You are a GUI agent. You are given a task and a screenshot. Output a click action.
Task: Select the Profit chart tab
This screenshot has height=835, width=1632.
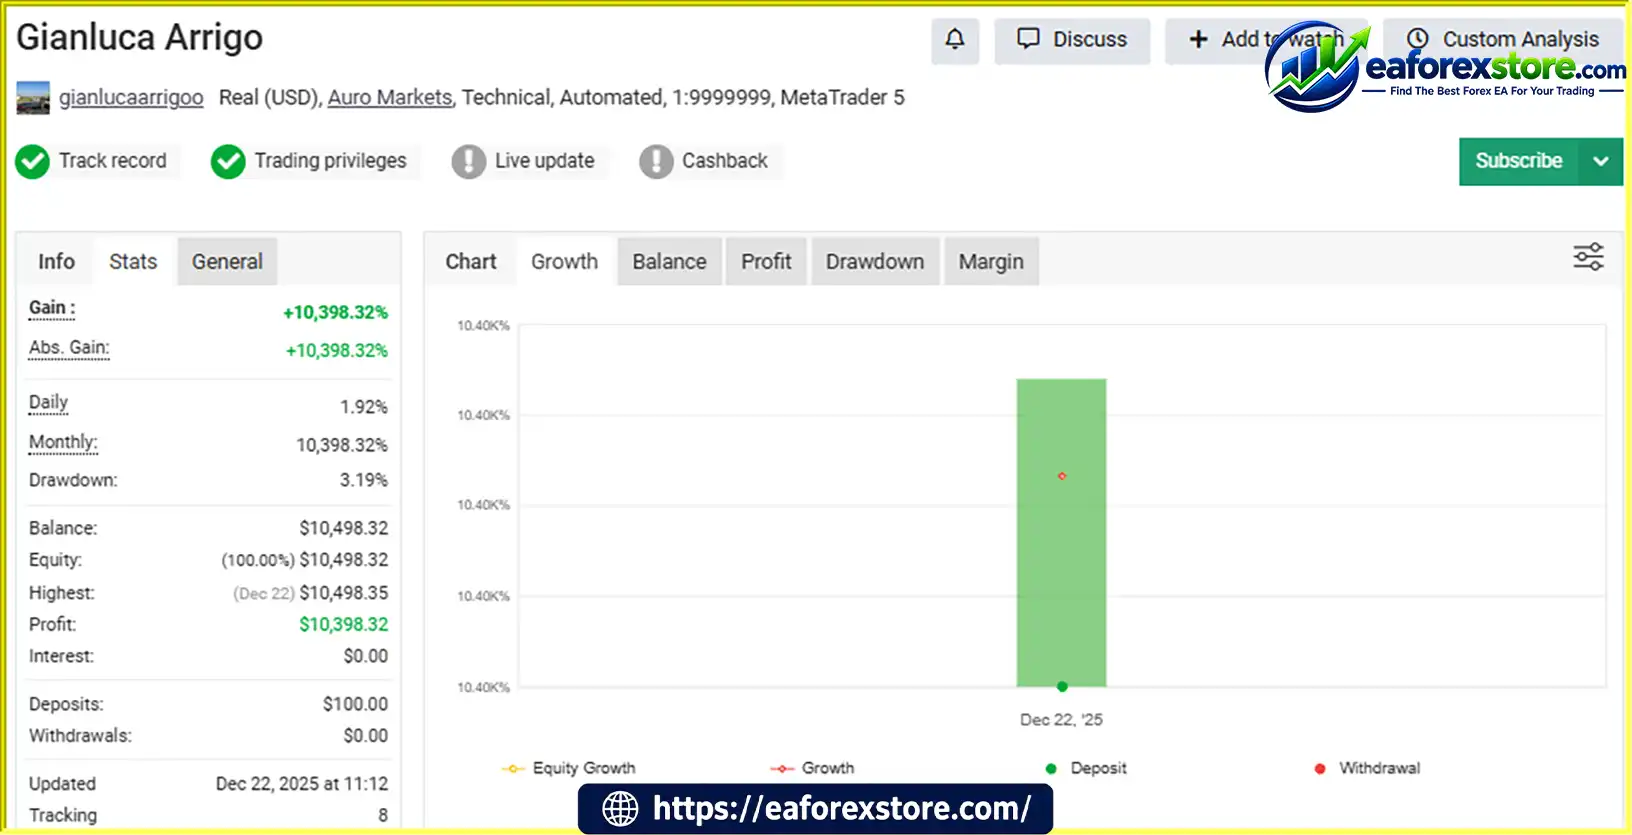click(x=766, y=261)
